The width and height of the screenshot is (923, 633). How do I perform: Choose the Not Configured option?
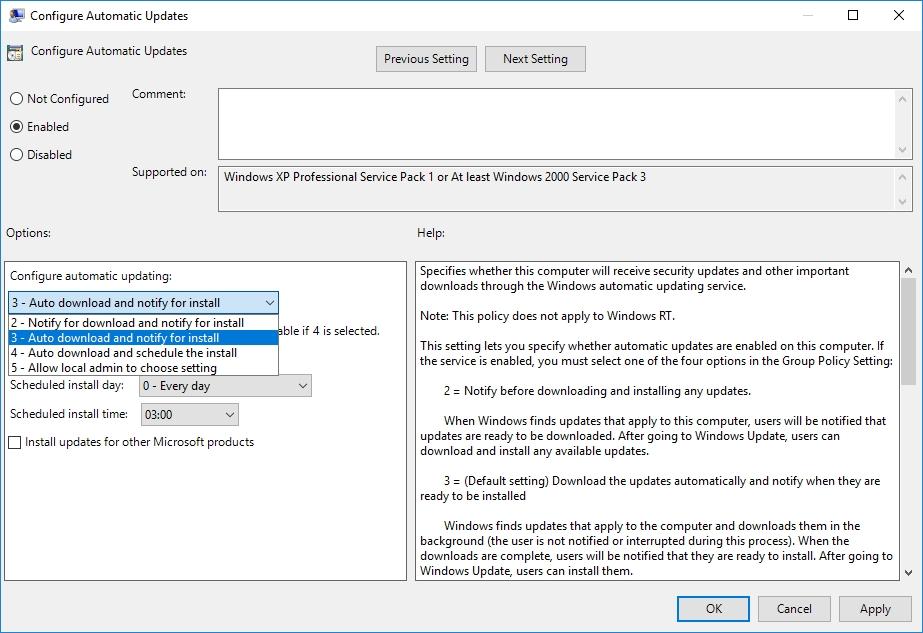pos(15,98)
